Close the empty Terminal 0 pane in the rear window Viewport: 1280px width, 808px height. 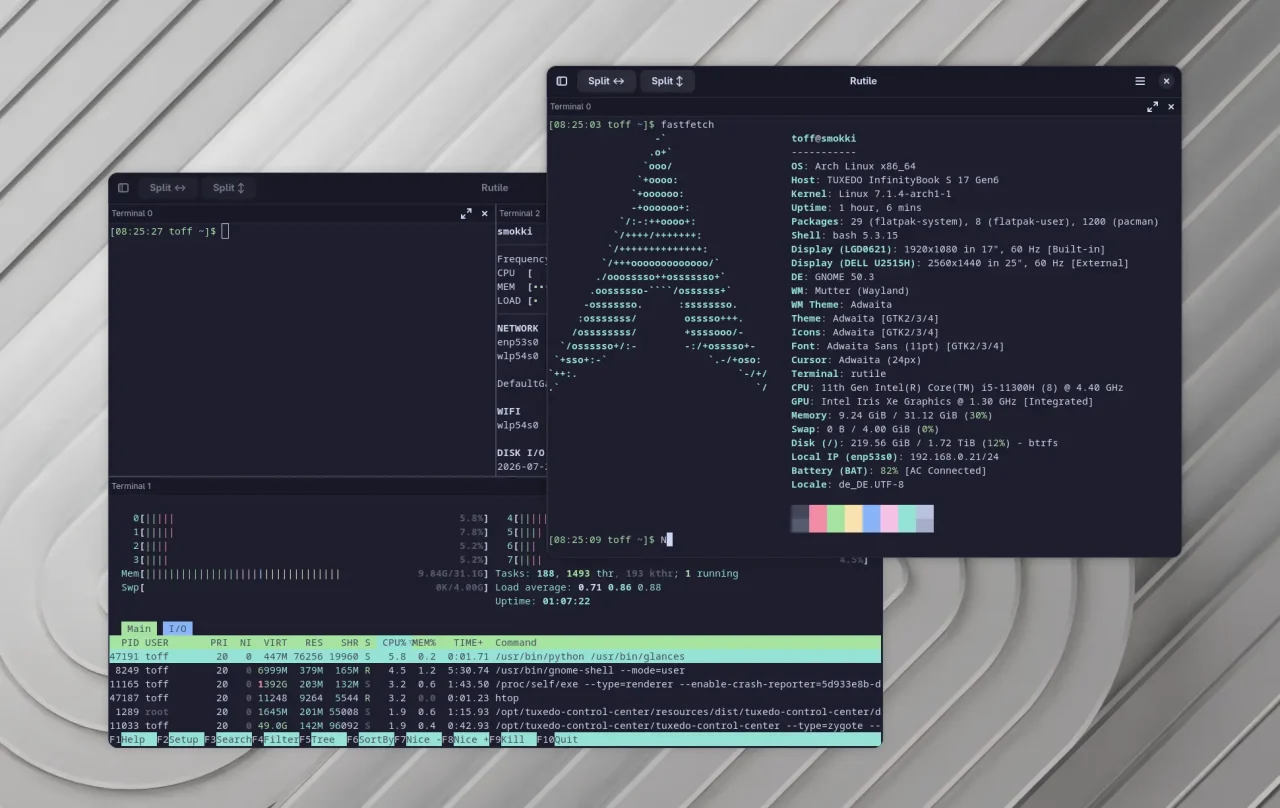click(x=485, y=213)
